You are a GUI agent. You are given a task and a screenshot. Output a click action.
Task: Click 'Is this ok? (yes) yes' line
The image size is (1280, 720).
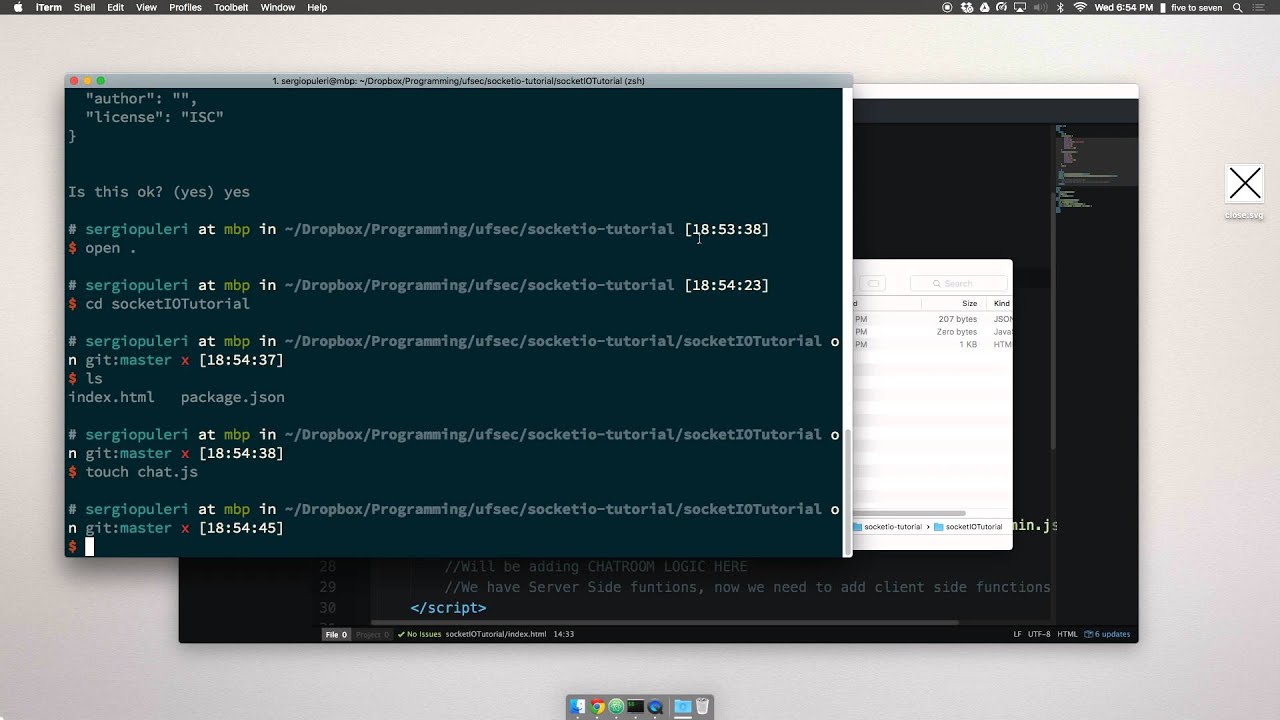159,191
